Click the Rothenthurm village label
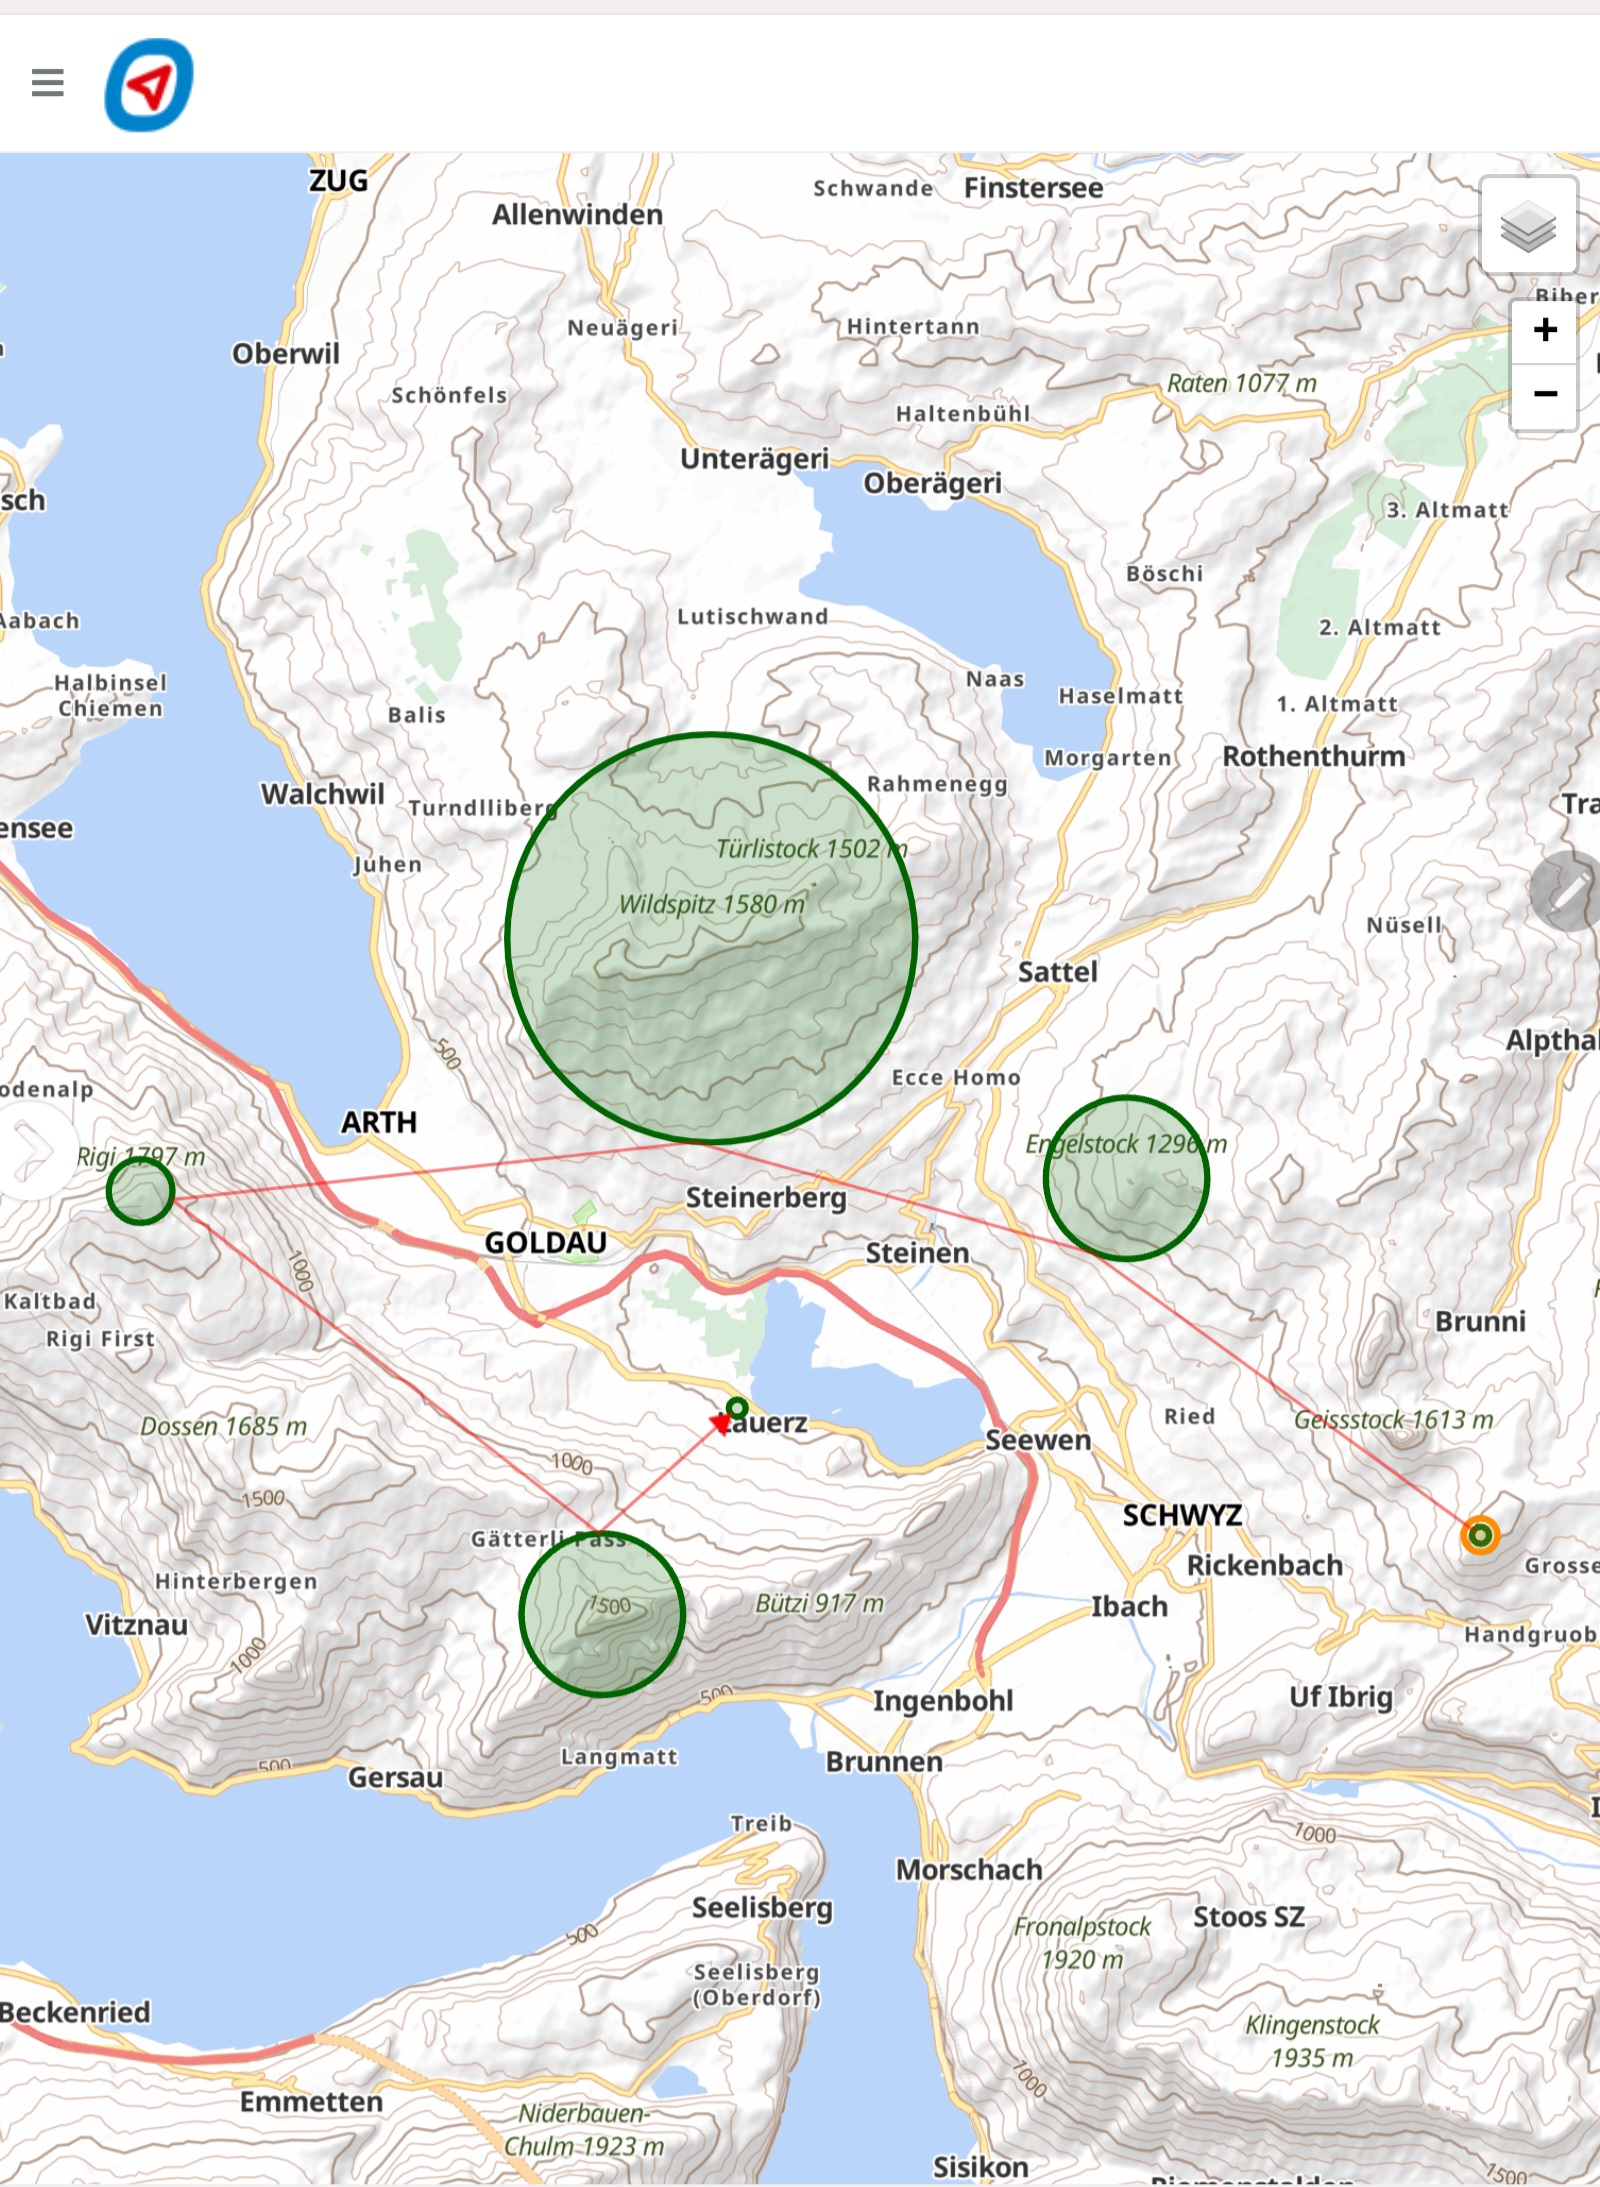 coord(1313,756)
